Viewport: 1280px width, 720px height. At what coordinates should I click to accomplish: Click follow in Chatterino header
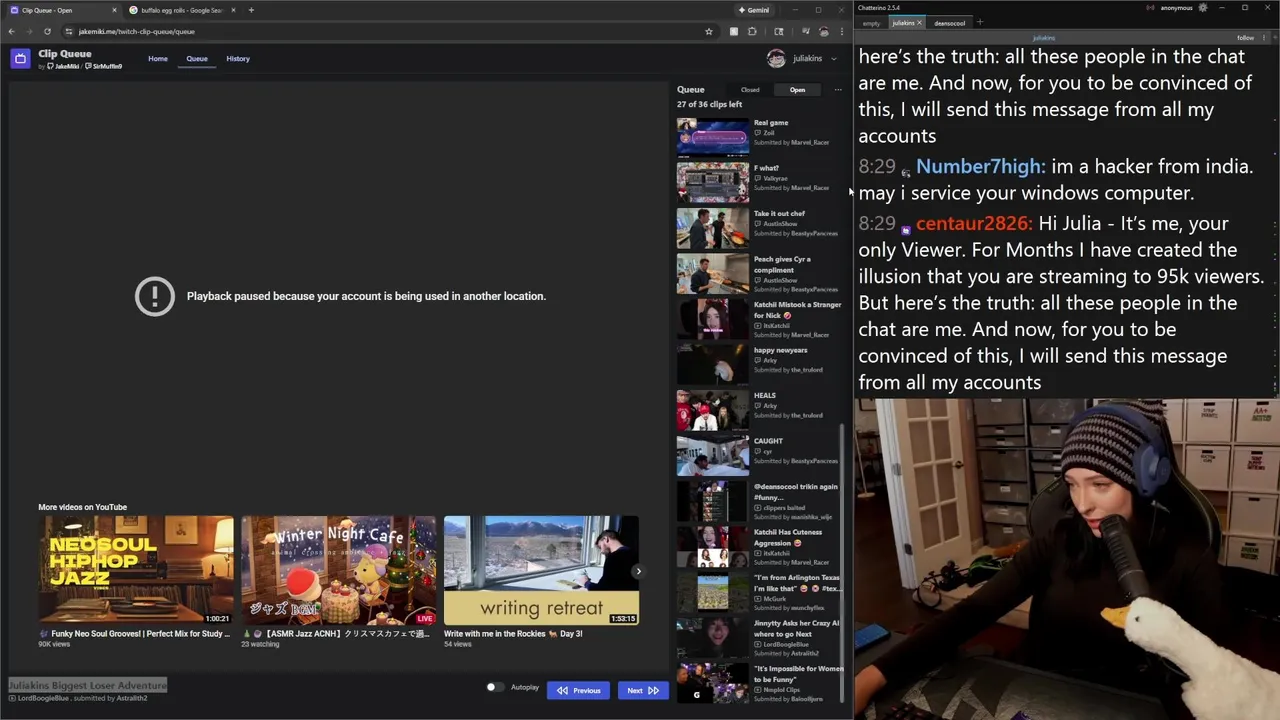1246,38
